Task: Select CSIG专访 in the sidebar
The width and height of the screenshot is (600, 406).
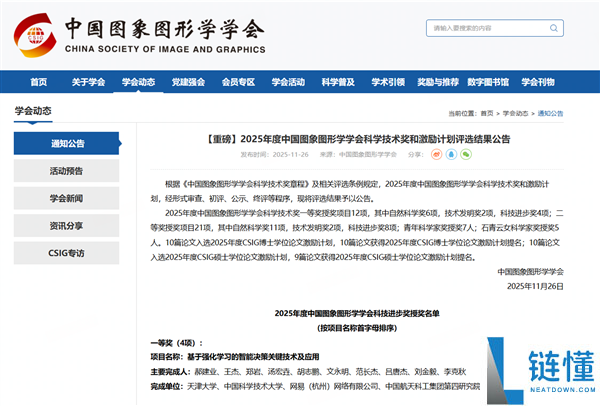Action: (67, 253)
